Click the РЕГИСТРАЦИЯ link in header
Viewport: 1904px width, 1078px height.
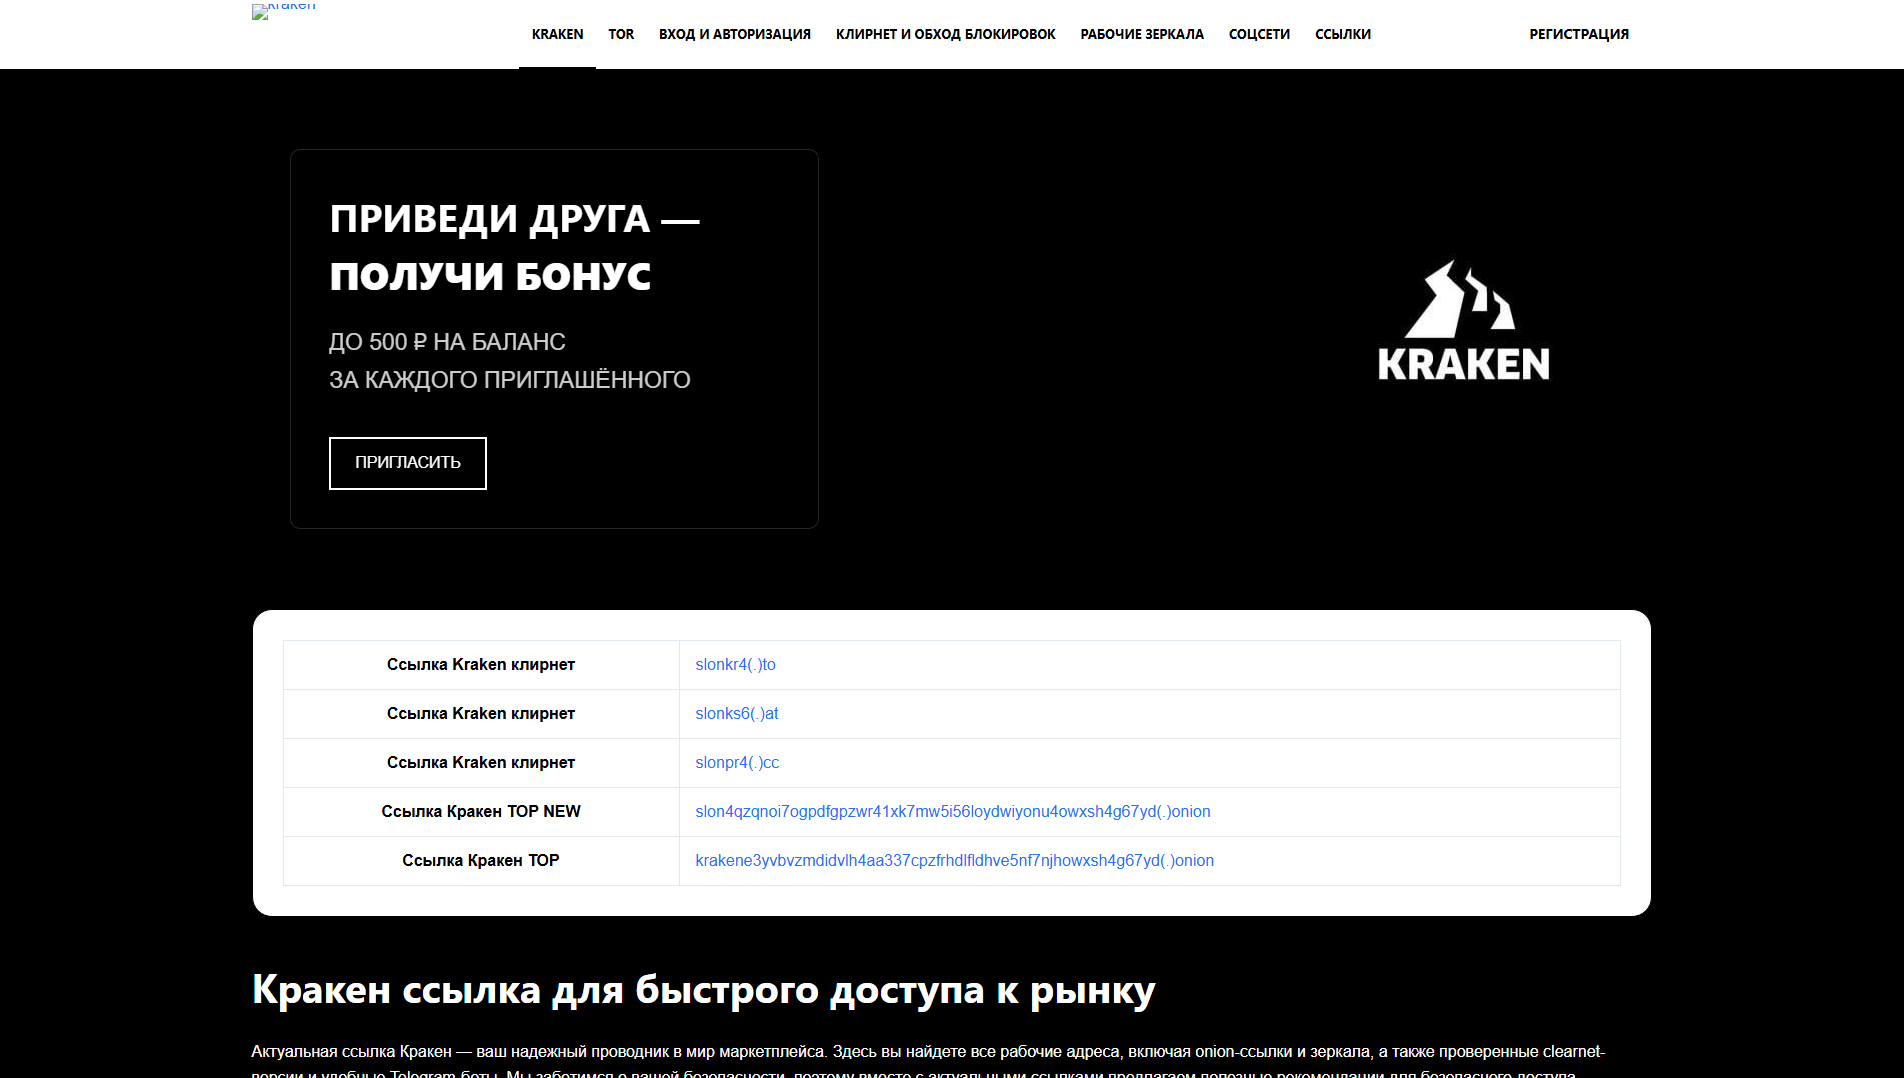[1579, 34]
